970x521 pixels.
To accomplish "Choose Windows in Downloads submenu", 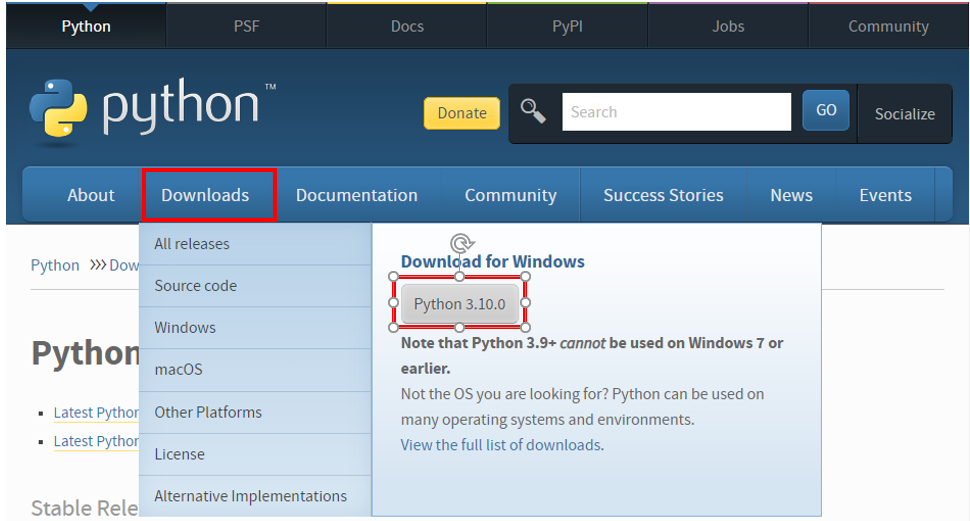I will click(x=255, y=327).
